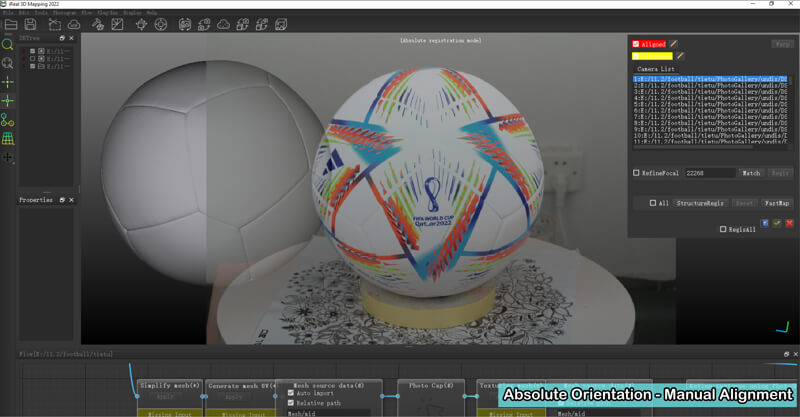Select camera 1 in the Camera List
This screenshot has width=800, height=417.
point(710,79)
